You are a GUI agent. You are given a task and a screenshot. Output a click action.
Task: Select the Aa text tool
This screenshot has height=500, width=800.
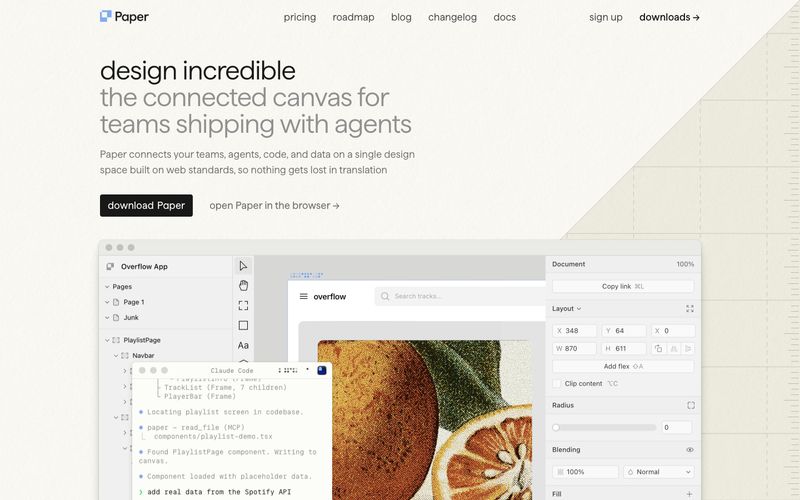(243, 345)
